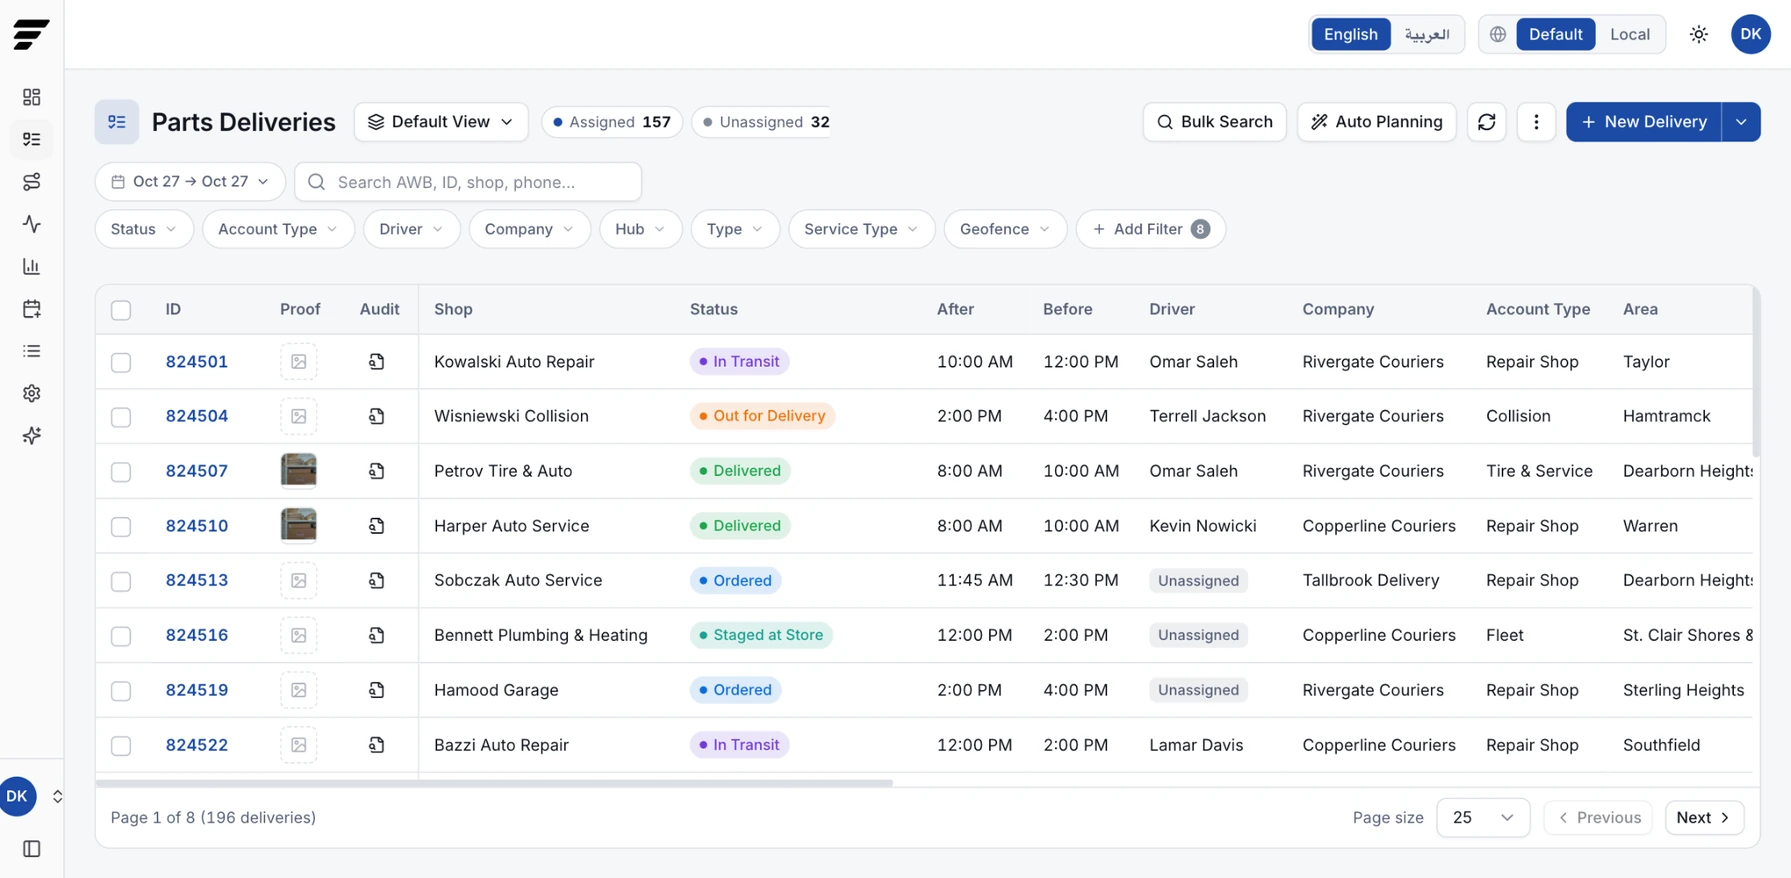Expand the Account Type filter dropdown
The width and height of the screenshot is (1791, 878).
coord(278,229)
